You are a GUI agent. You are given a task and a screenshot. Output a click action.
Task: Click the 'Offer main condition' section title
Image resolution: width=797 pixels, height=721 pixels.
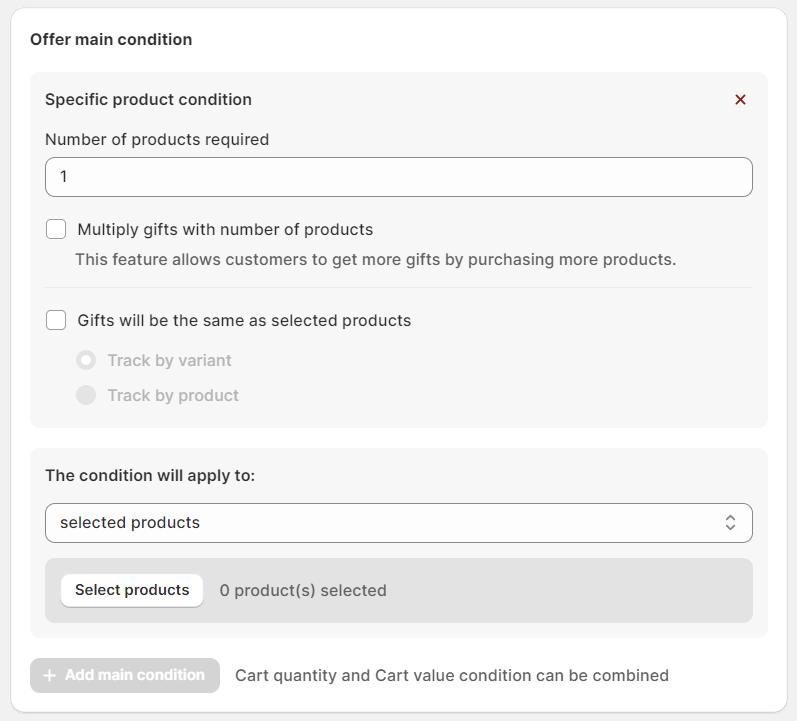tap(111, 40)
